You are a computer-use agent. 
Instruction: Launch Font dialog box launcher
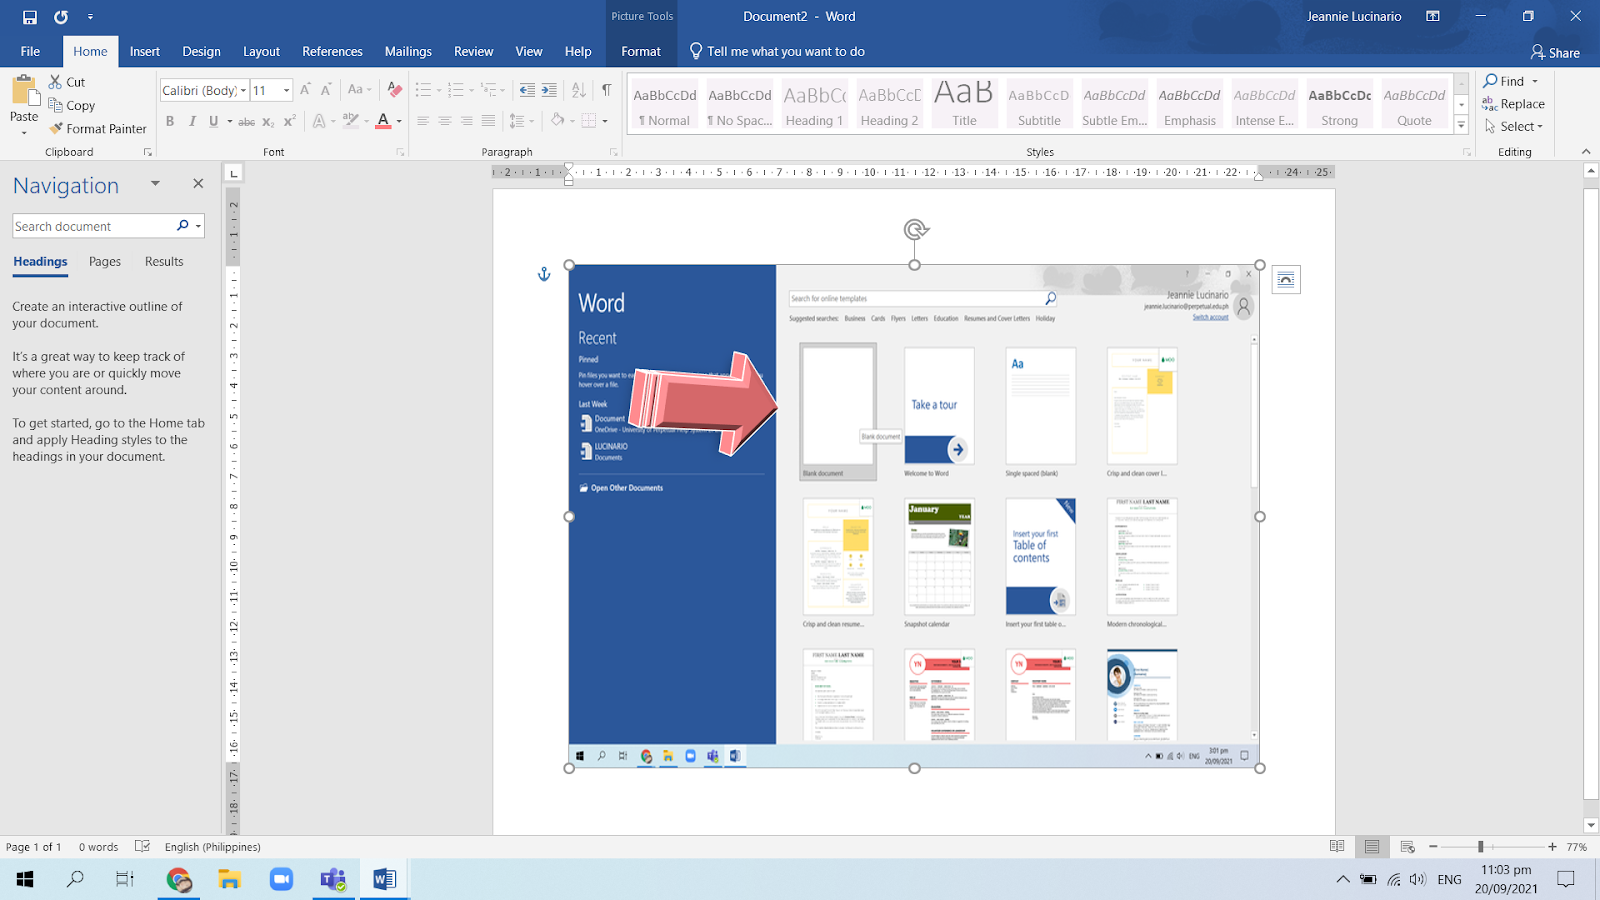(400, 152)
